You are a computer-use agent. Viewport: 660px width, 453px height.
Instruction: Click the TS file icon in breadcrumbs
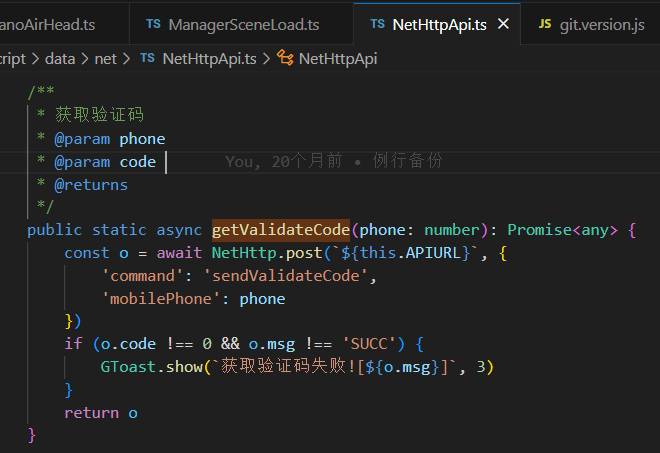(x=147, y=59)
